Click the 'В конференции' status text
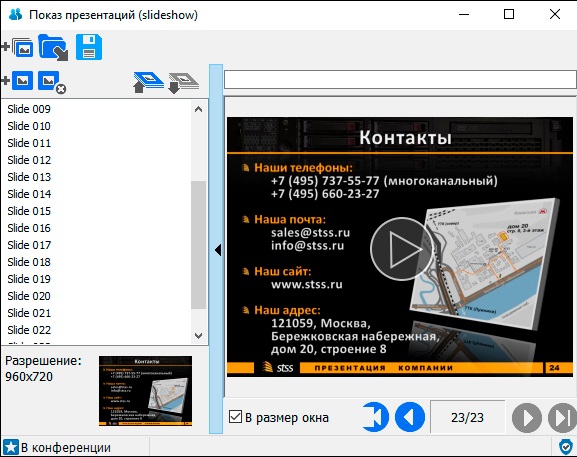The width and height of the screenshot is (577, 457). click(x=66, y=447)
